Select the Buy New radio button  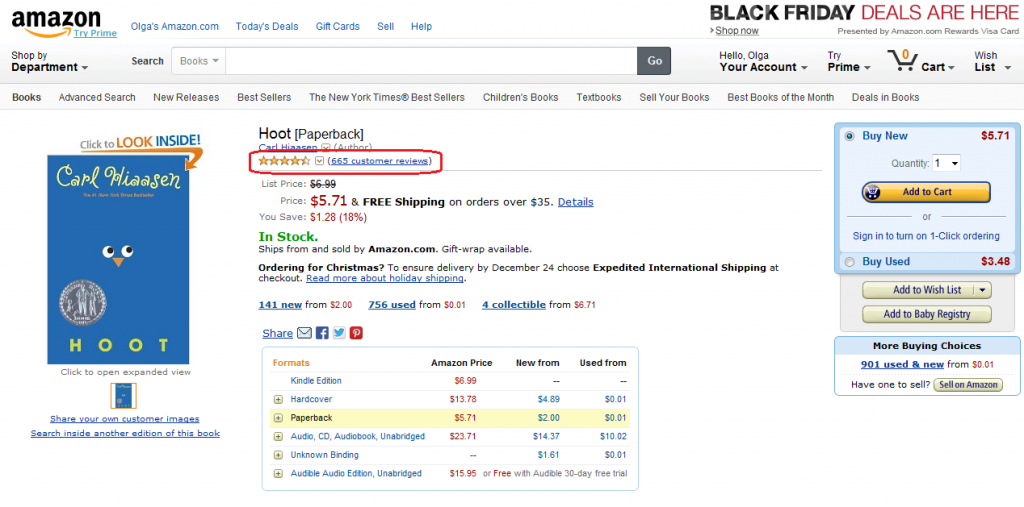[850, 136]
